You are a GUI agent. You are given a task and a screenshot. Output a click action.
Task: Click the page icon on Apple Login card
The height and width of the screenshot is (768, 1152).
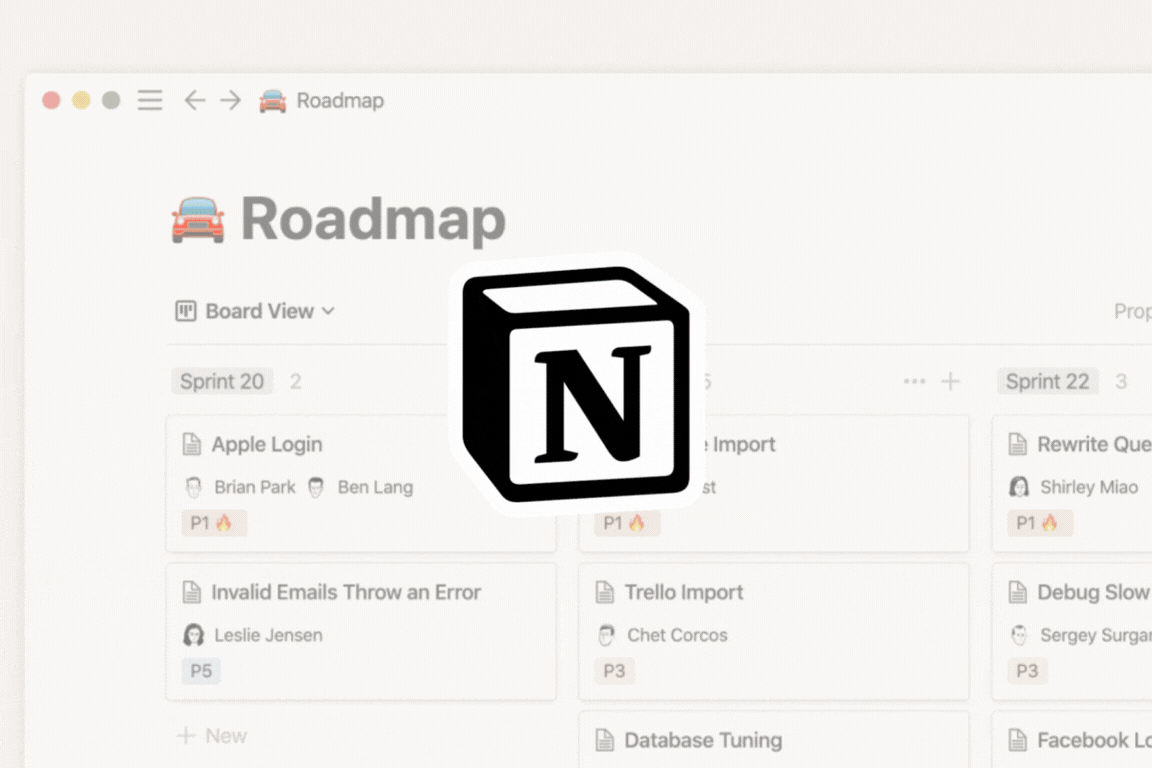point(192,445)
